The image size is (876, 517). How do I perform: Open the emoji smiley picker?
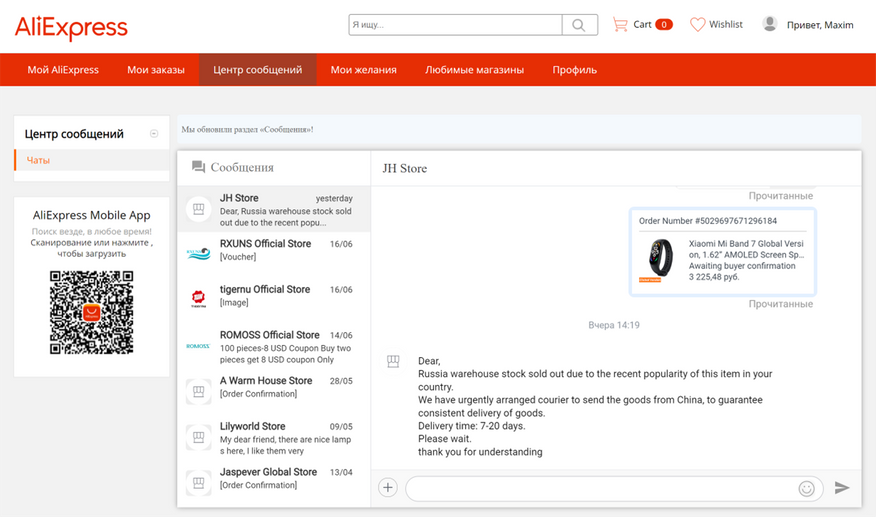pos(806,488)
